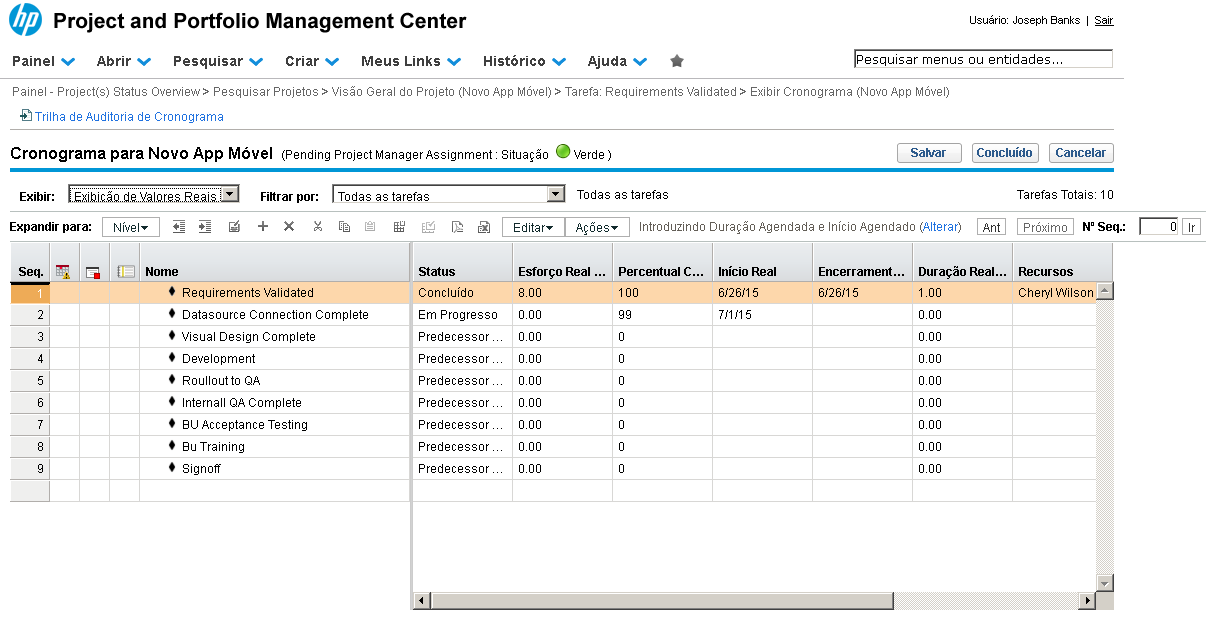Open the Ações dropdown menu
This screenshot has width=1206, height=621.
pyautogui.click(x=597, y=228)
